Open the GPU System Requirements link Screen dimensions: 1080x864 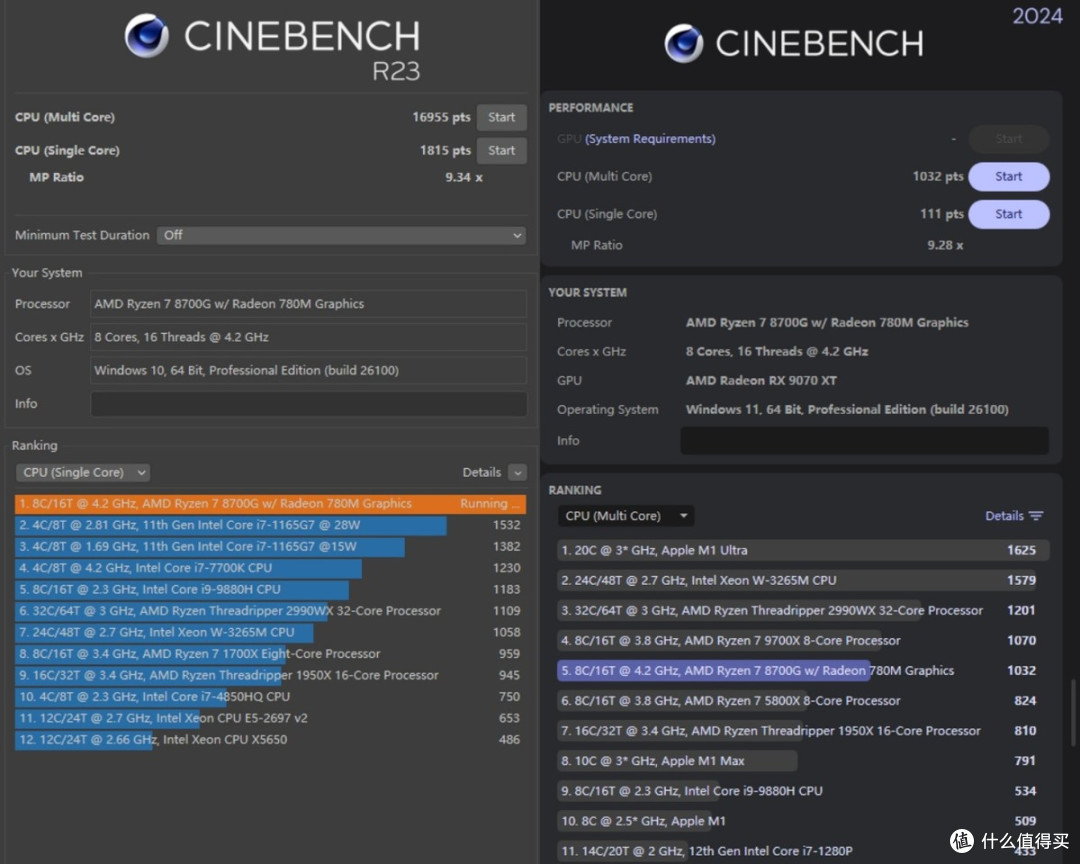[650, 139]
